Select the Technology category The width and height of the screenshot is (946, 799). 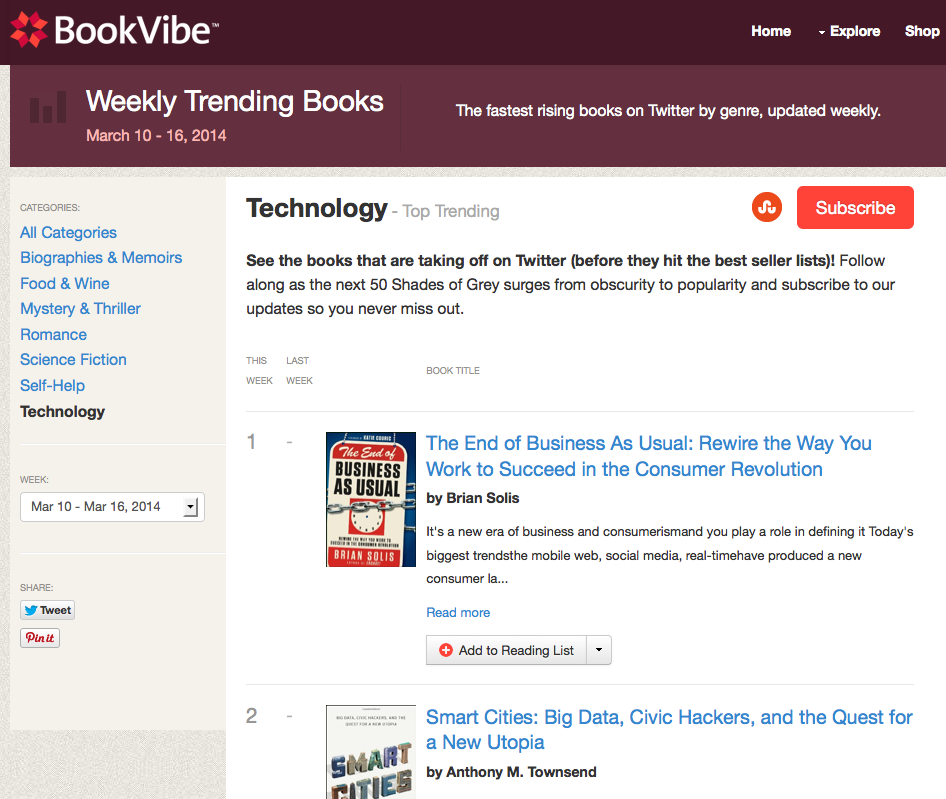pos(62,412)
